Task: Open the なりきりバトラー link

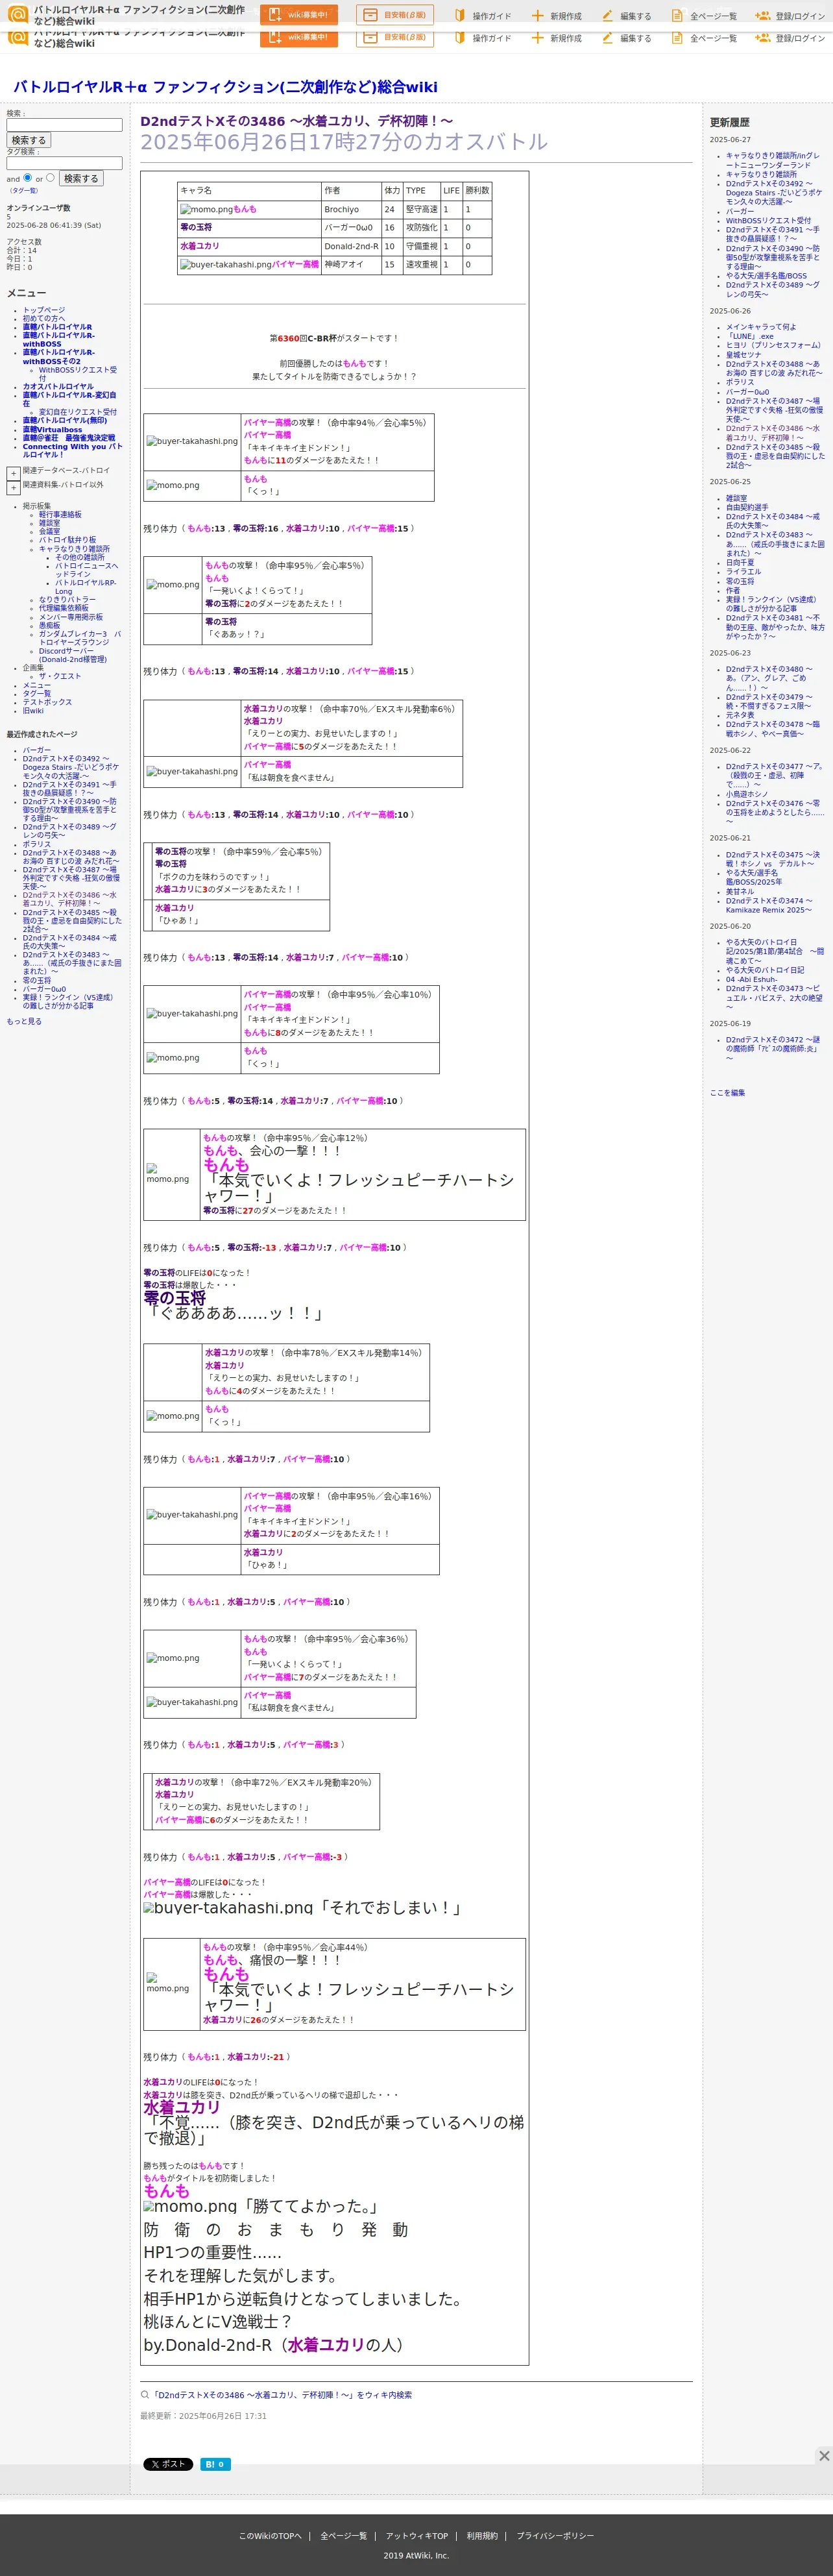Action: 67,599
